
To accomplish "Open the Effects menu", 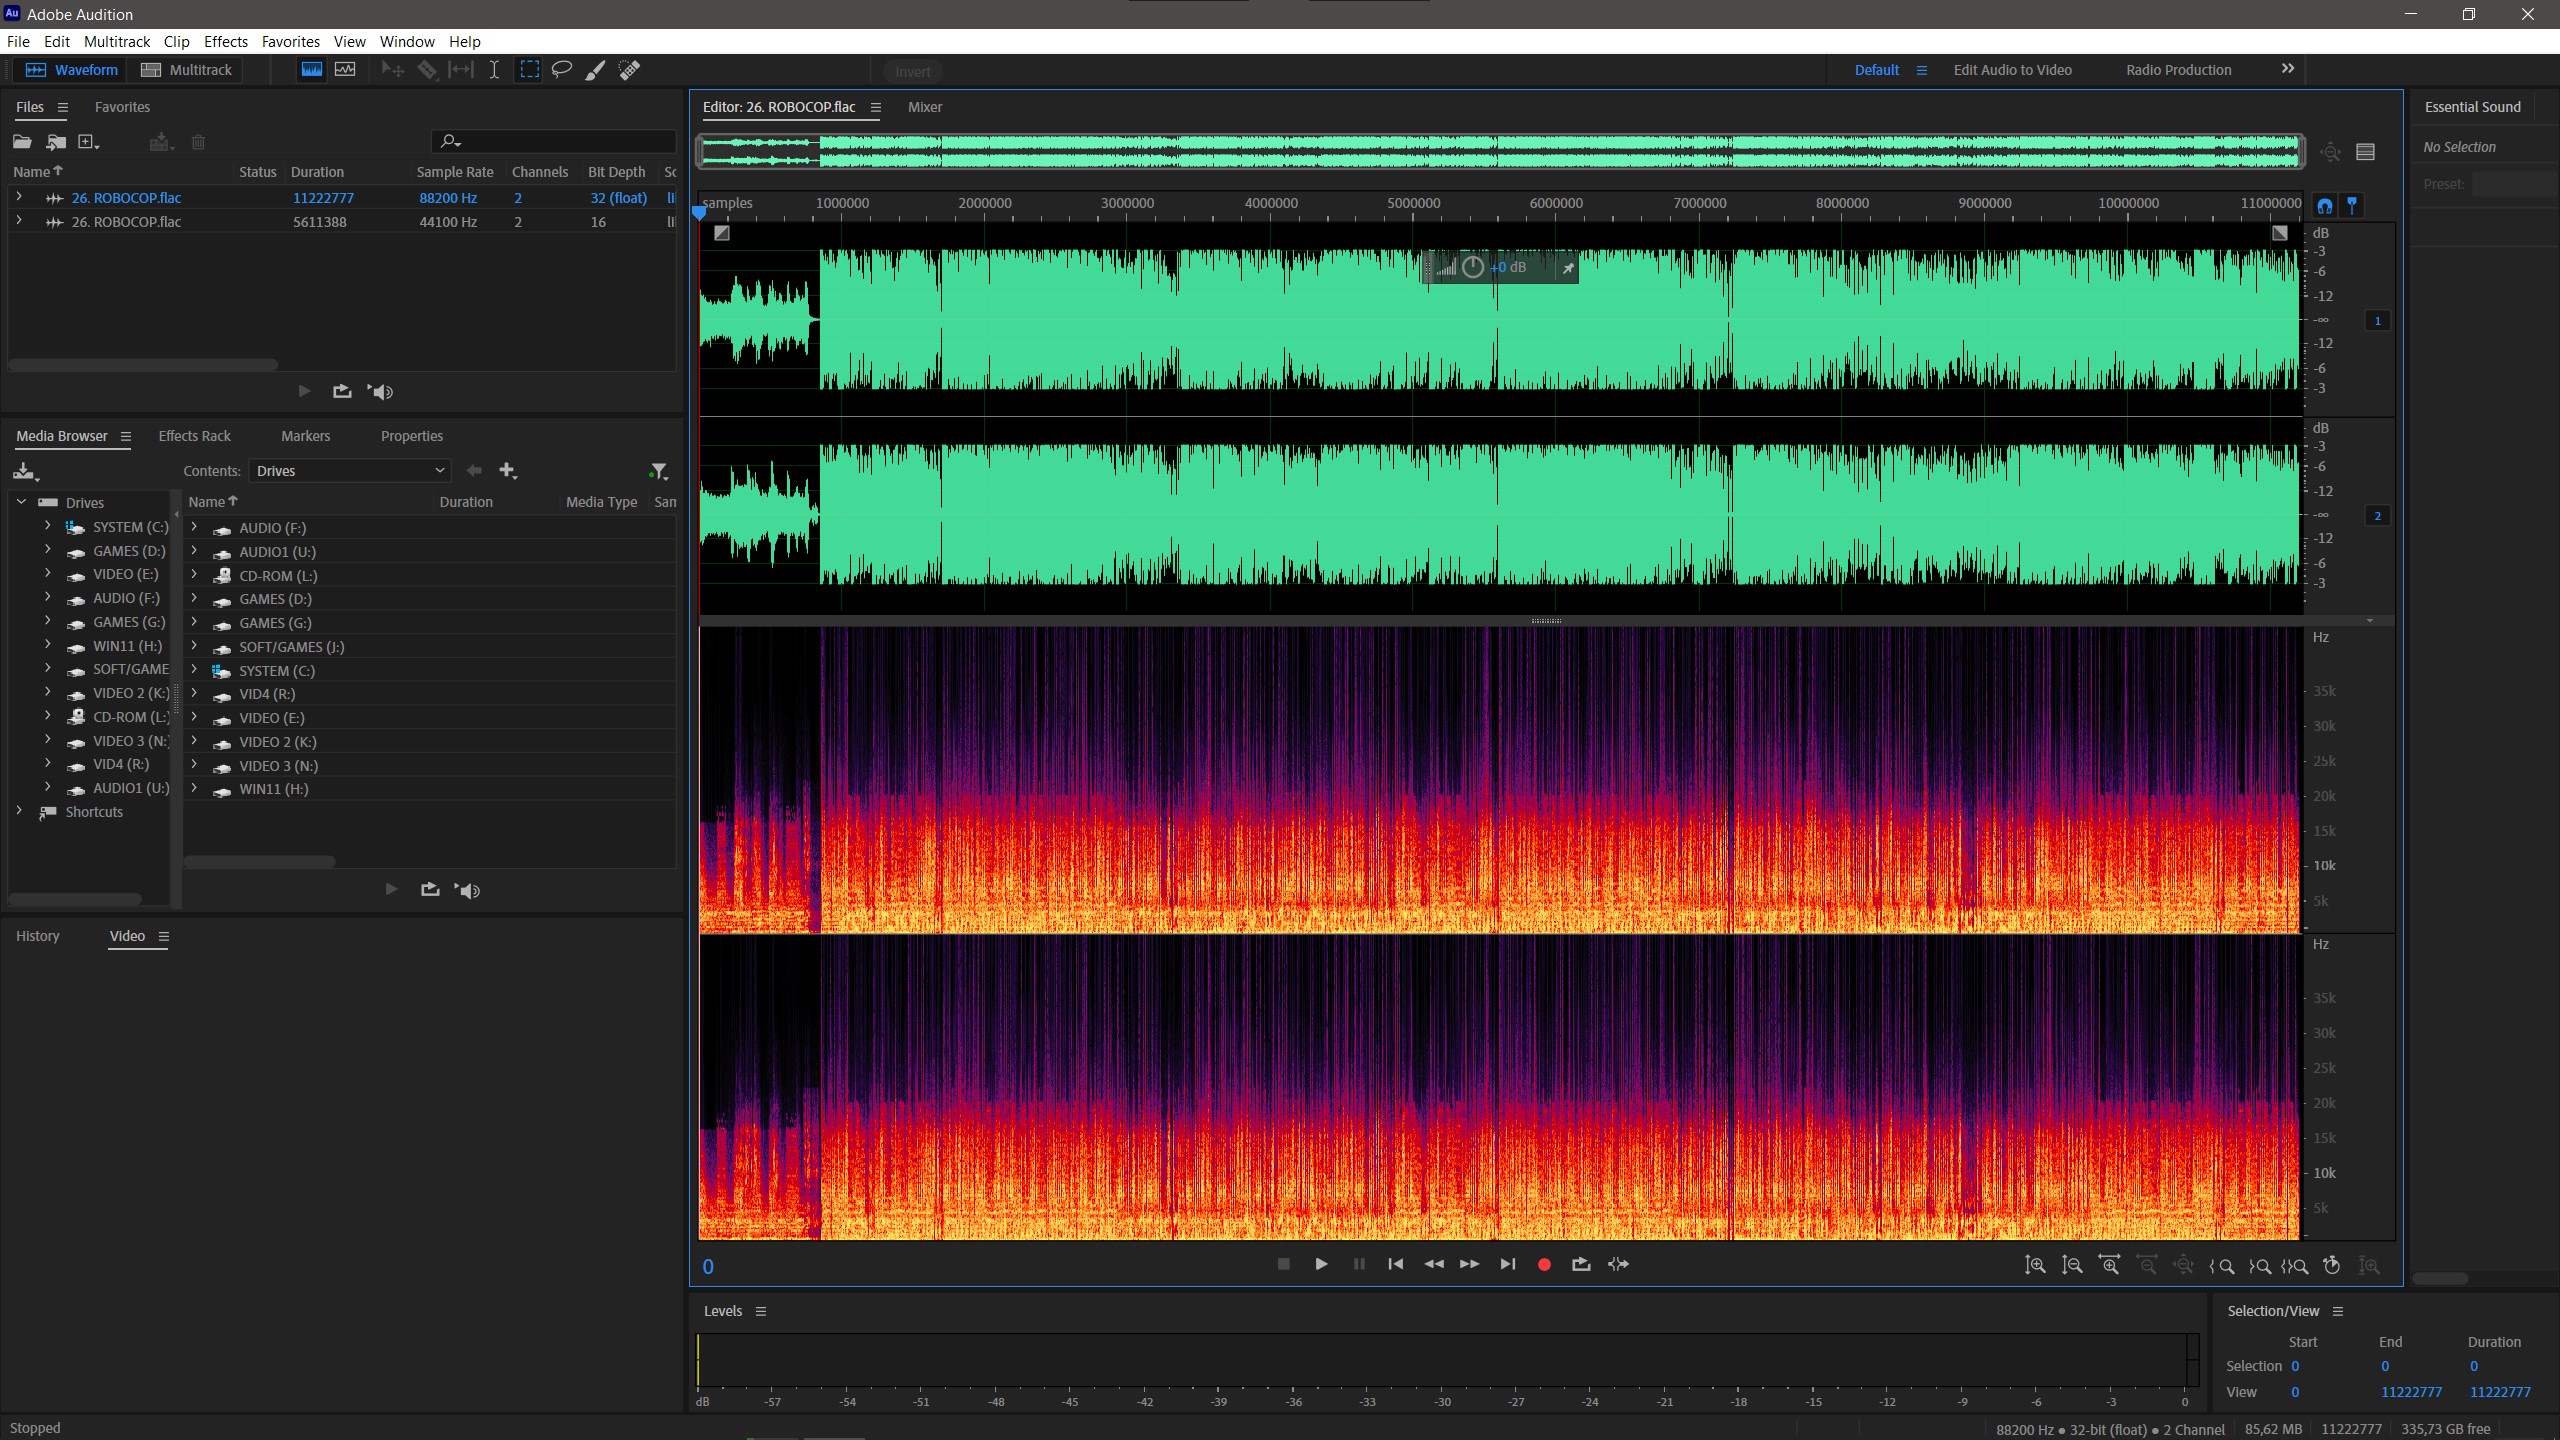I will point(225,42).
